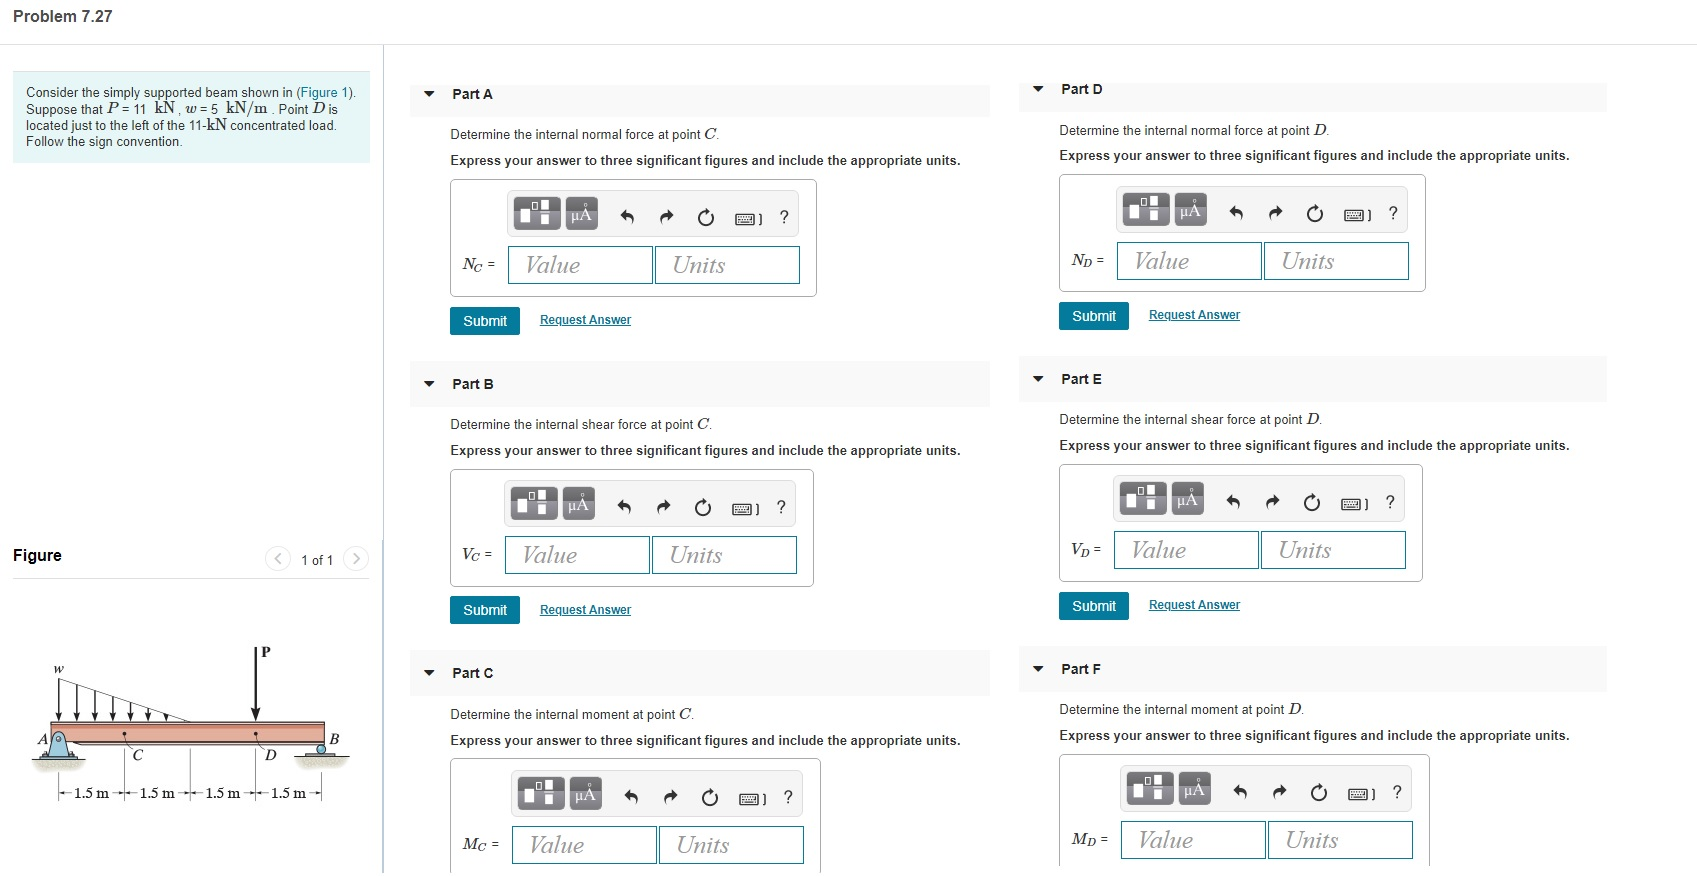The image size is (1697, 876).
Task: Request Answer for Part E
Action: (1194, 605)
